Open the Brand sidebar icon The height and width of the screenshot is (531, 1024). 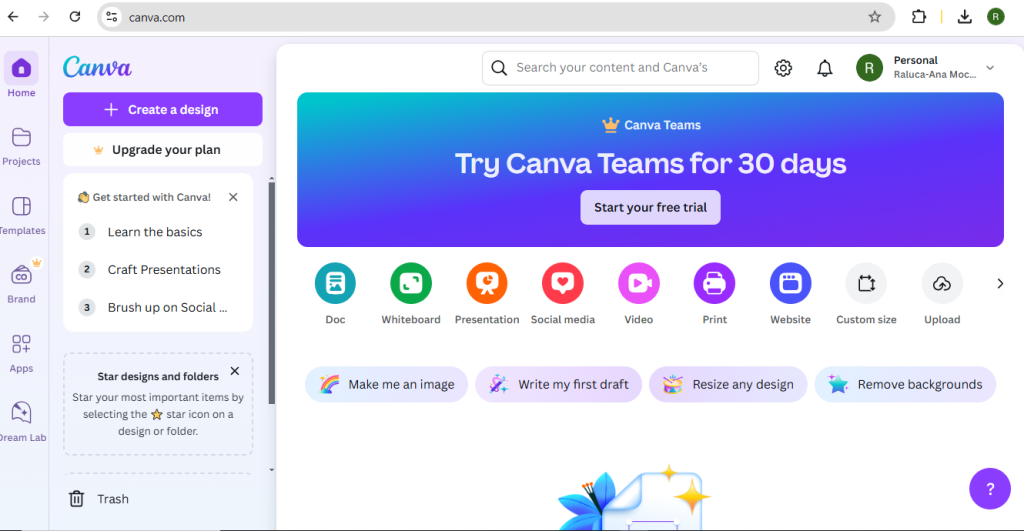[21, 276]
